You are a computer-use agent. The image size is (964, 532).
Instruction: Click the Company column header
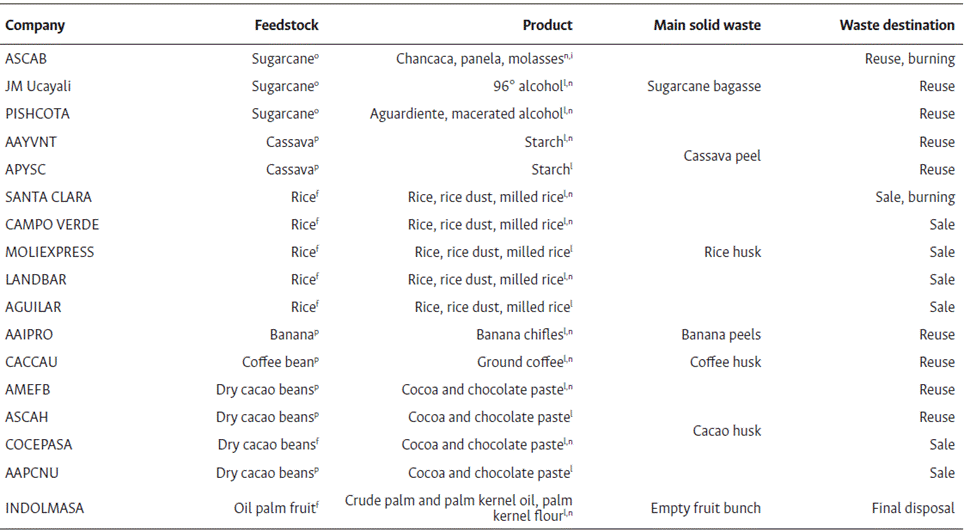point(35,25)
